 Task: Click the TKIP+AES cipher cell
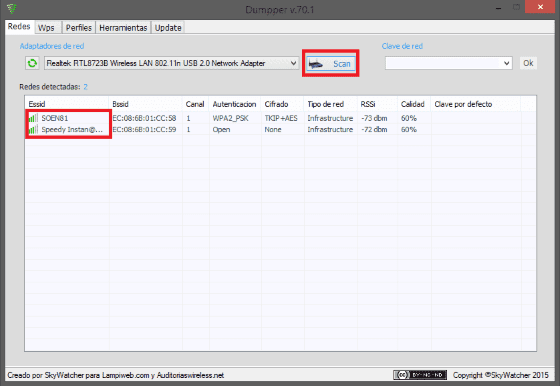coord(281,118)
